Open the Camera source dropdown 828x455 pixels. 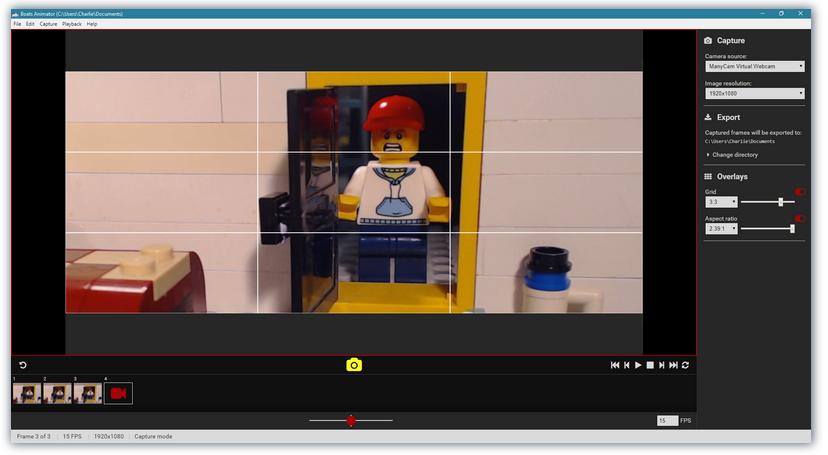[x=755, y=67]
